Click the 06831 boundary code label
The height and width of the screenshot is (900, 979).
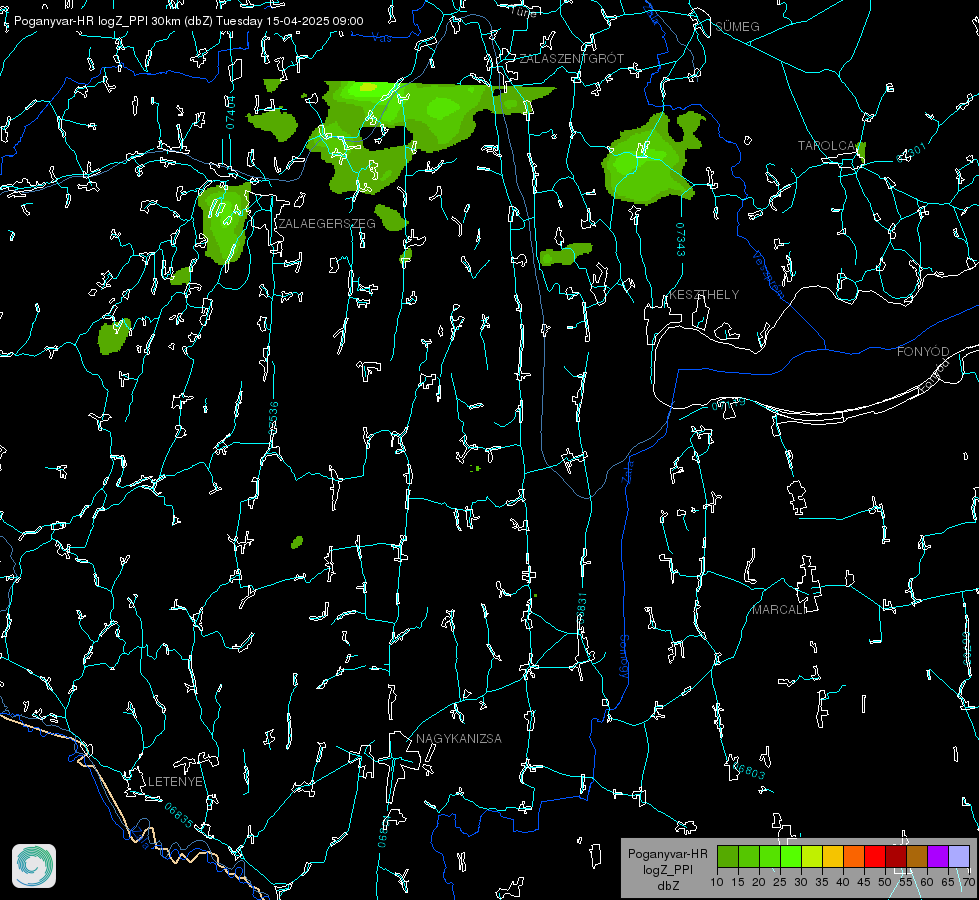tap(581, 609)
